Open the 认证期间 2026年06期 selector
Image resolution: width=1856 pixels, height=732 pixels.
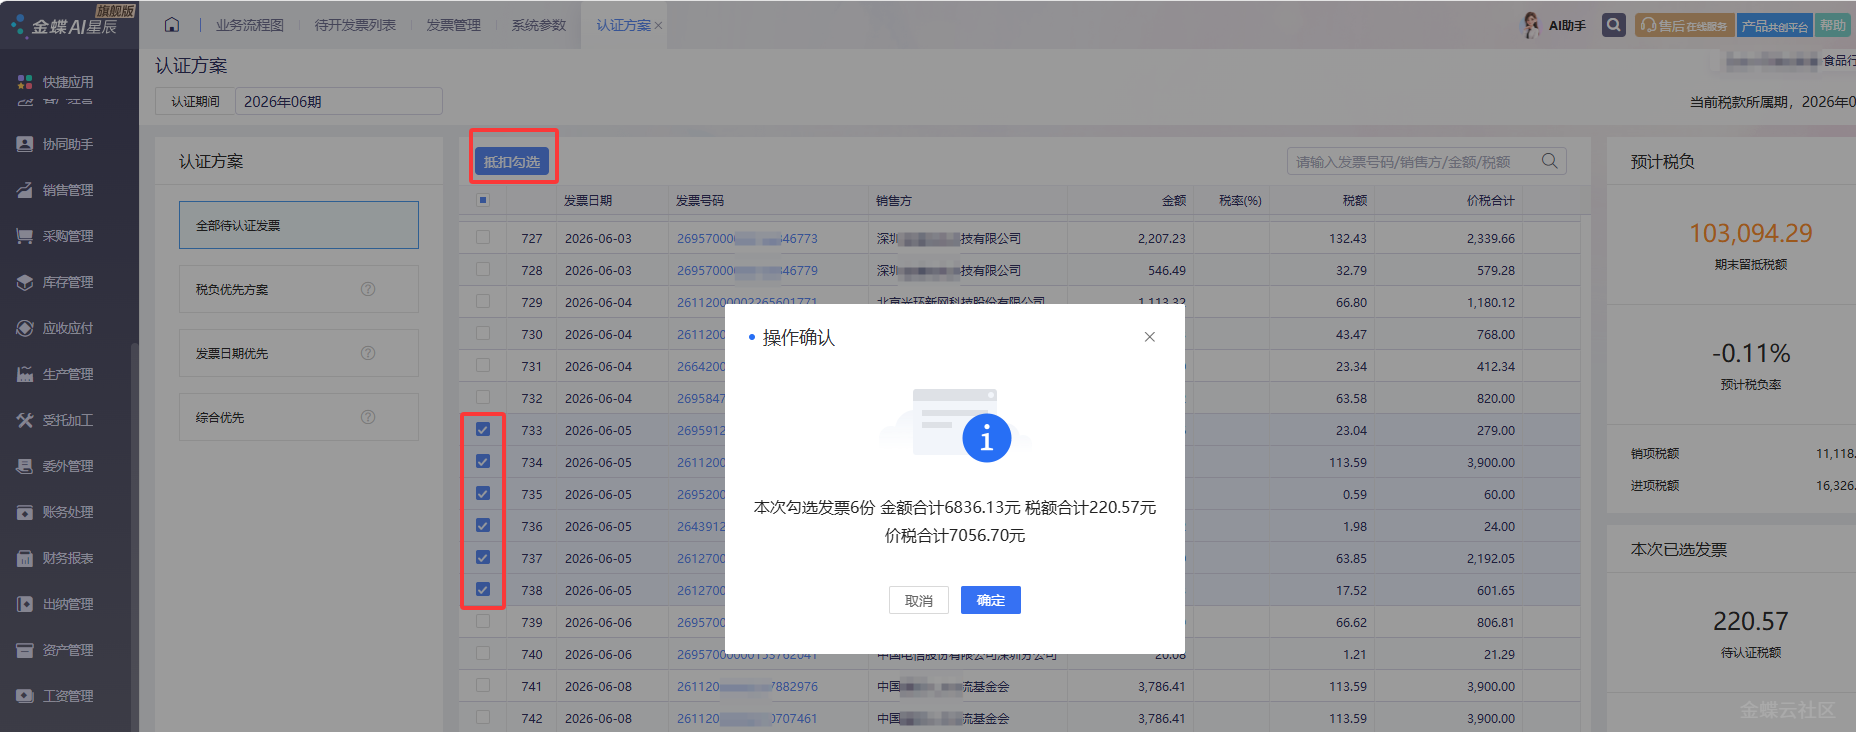(x=339, y=101)
